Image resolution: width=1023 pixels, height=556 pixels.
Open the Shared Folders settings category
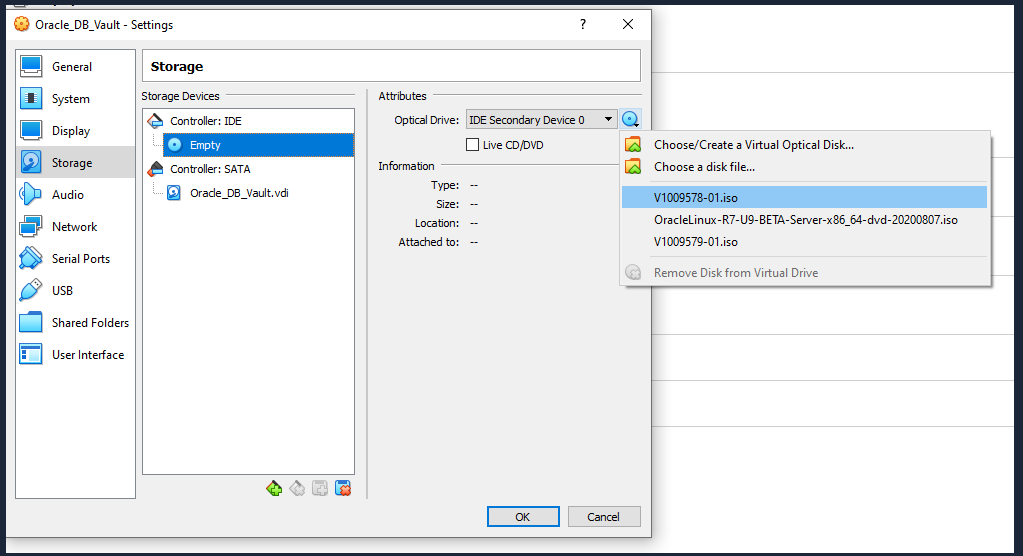[75, 322]
